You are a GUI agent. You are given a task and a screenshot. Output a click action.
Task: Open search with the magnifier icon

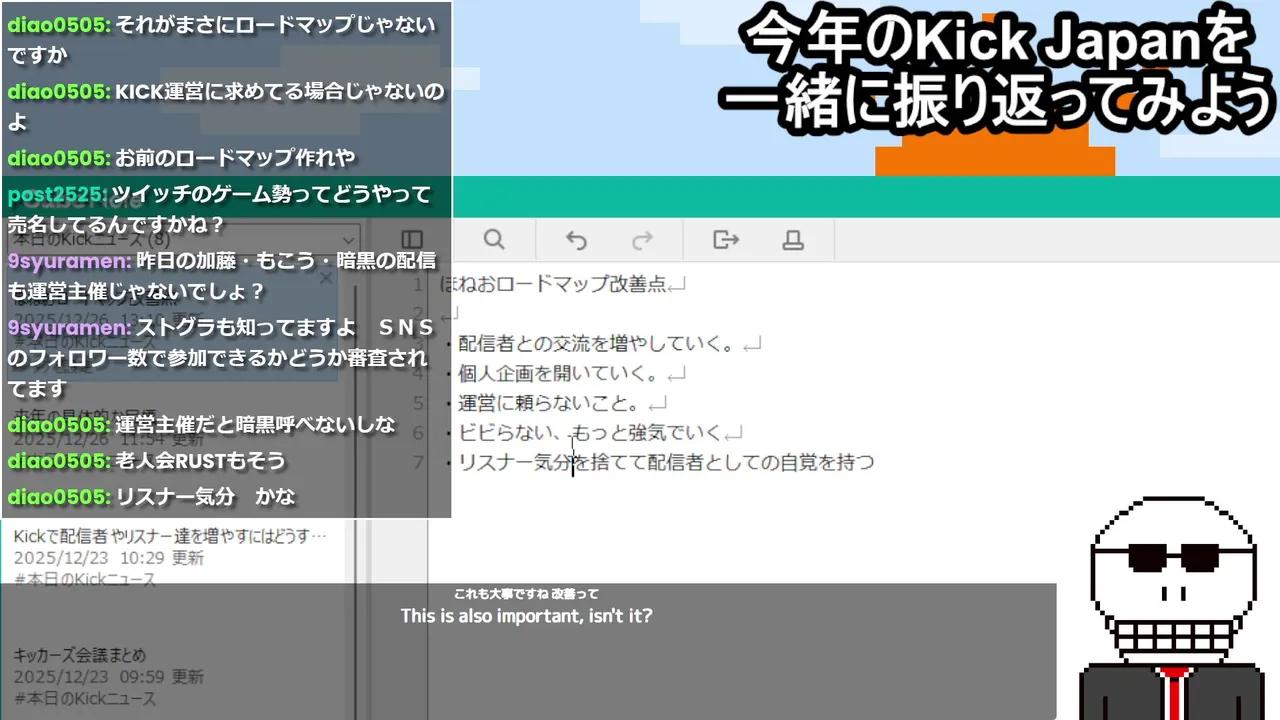[494, 240]
